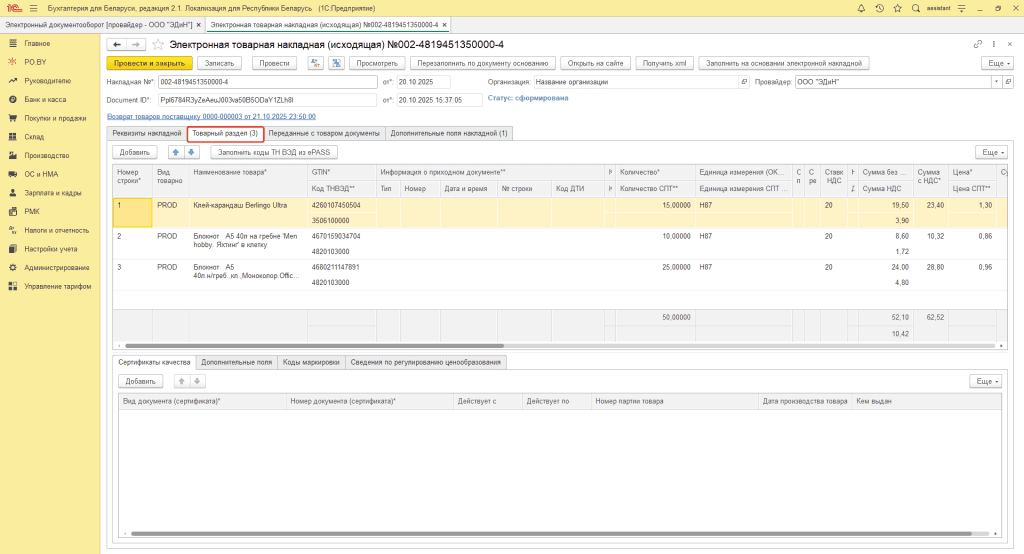This screenshot has height=554, width=1024.
Task: Click the Document ID input field
Action: [x=267, y=100]
